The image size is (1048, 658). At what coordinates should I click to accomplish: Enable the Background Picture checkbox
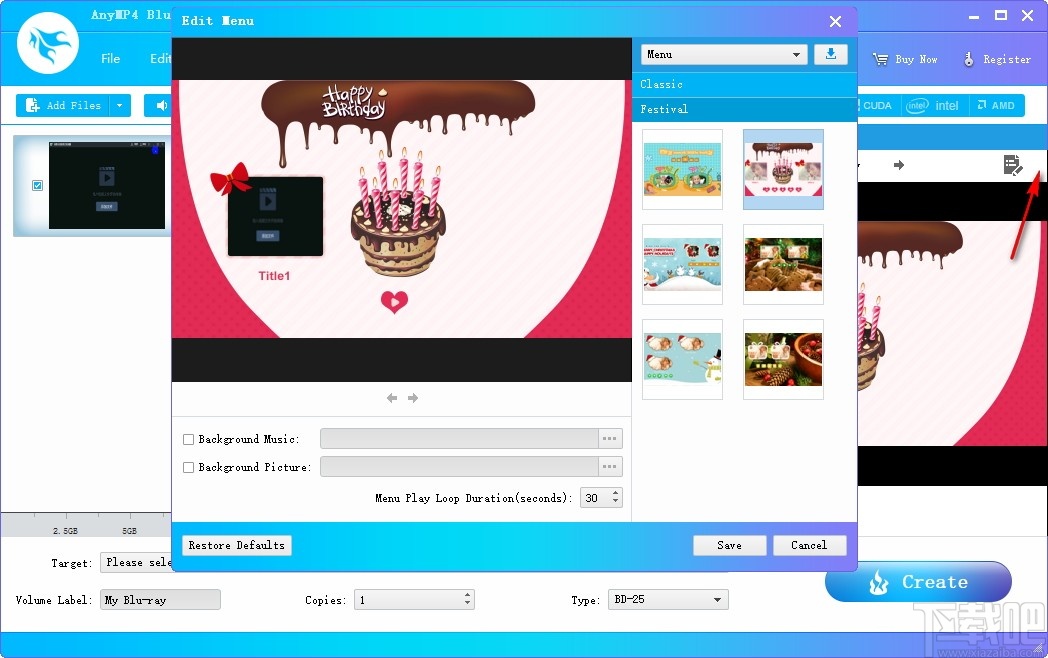pos(187,466)
